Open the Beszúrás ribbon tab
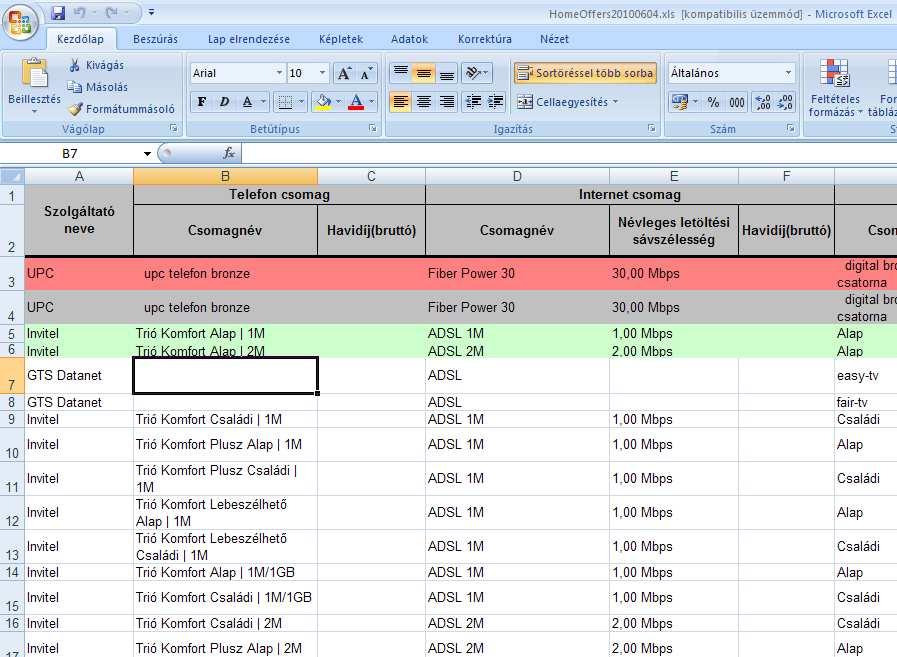 155,39
